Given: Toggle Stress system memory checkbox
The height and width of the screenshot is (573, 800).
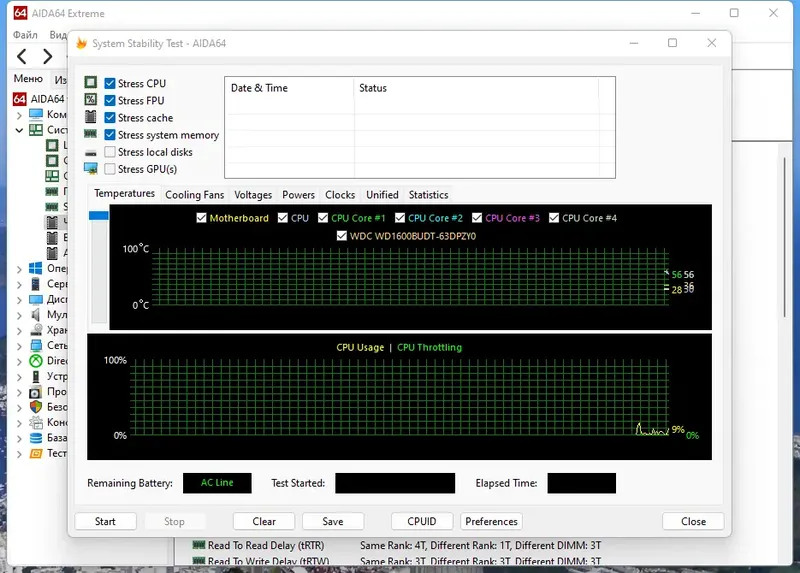Looking at the screenshot, I should [110, 135].
